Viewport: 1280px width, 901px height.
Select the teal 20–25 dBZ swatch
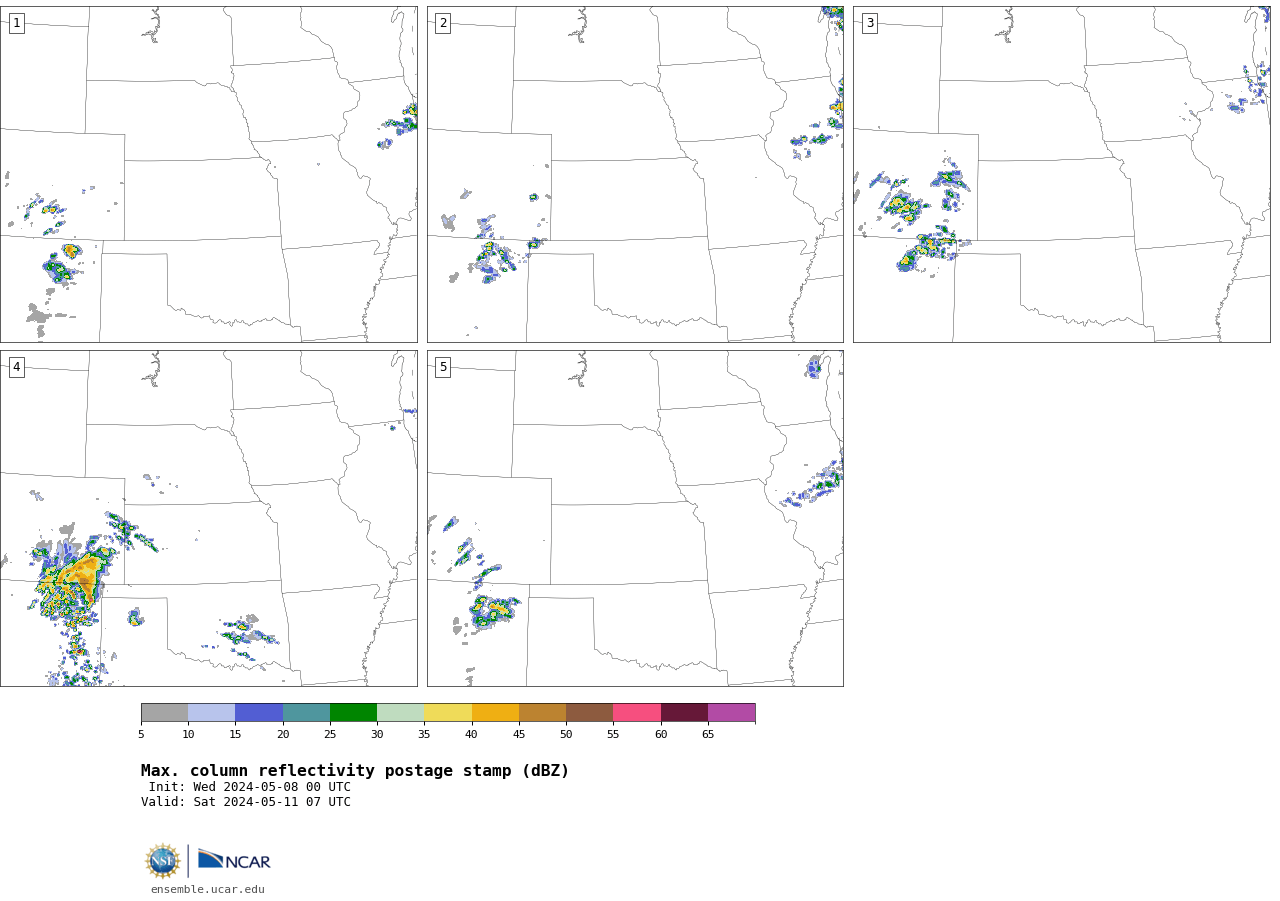306,712
